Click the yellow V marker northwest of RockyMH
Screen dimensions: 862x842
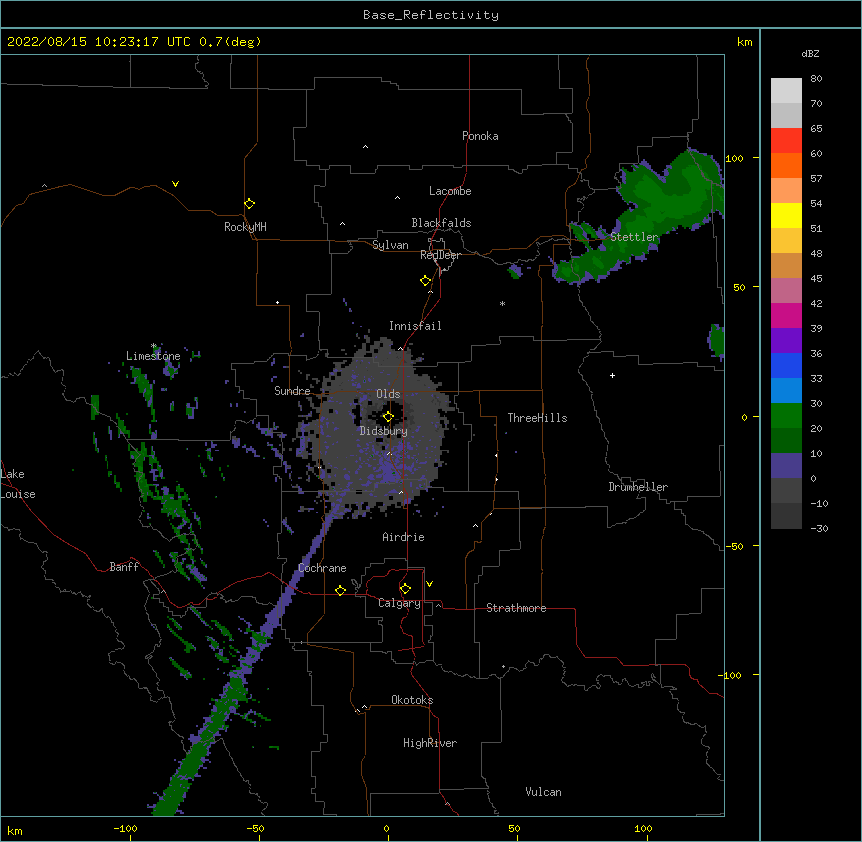tap(175, 184)
